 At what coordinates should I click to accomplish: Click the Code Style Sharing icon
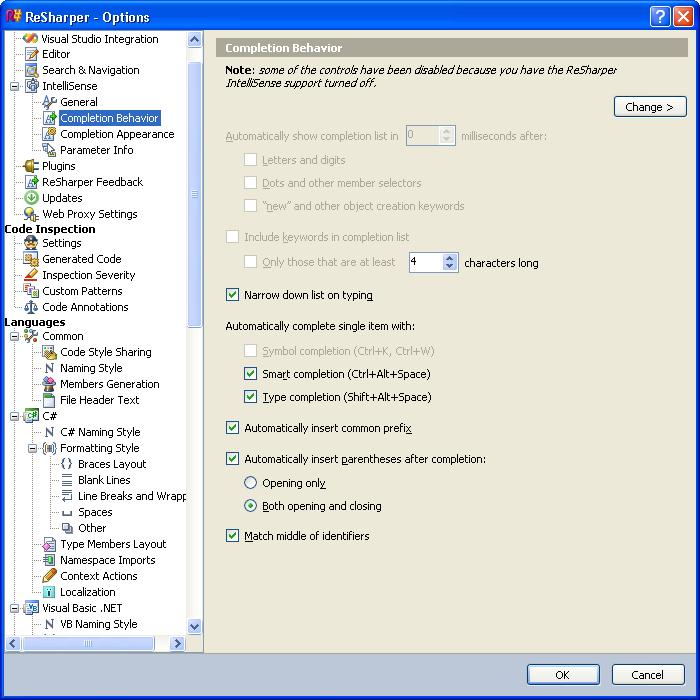pos(49,352)
